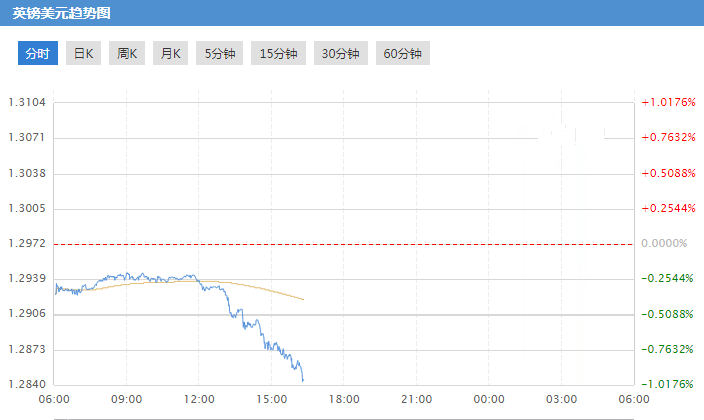Choose the 60分钟 interval tab
704x420 pixels.
403,54
